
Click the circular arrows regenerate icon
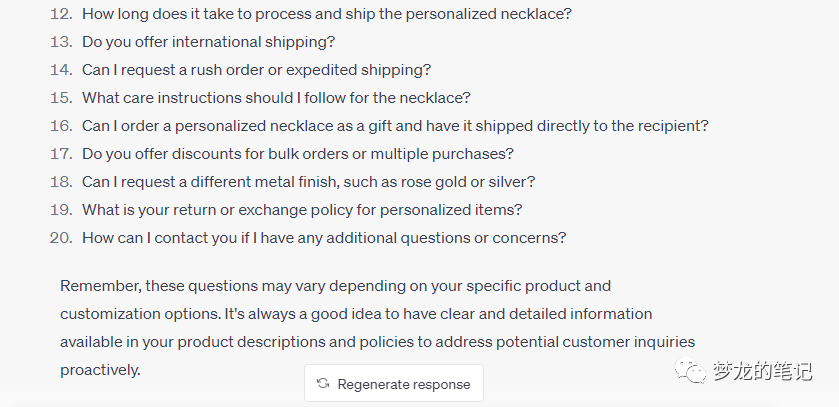[x=323, y=384]
